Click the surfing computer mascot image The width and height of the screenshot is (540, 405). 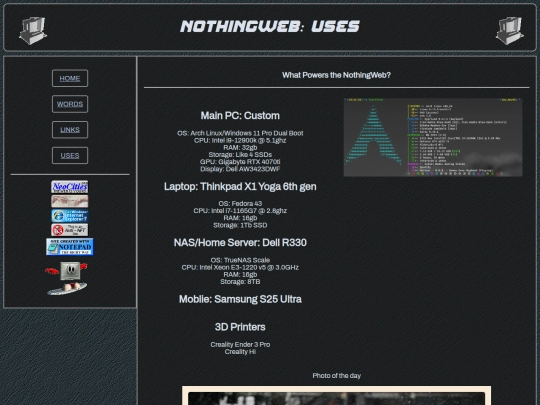tap(67, 278)
